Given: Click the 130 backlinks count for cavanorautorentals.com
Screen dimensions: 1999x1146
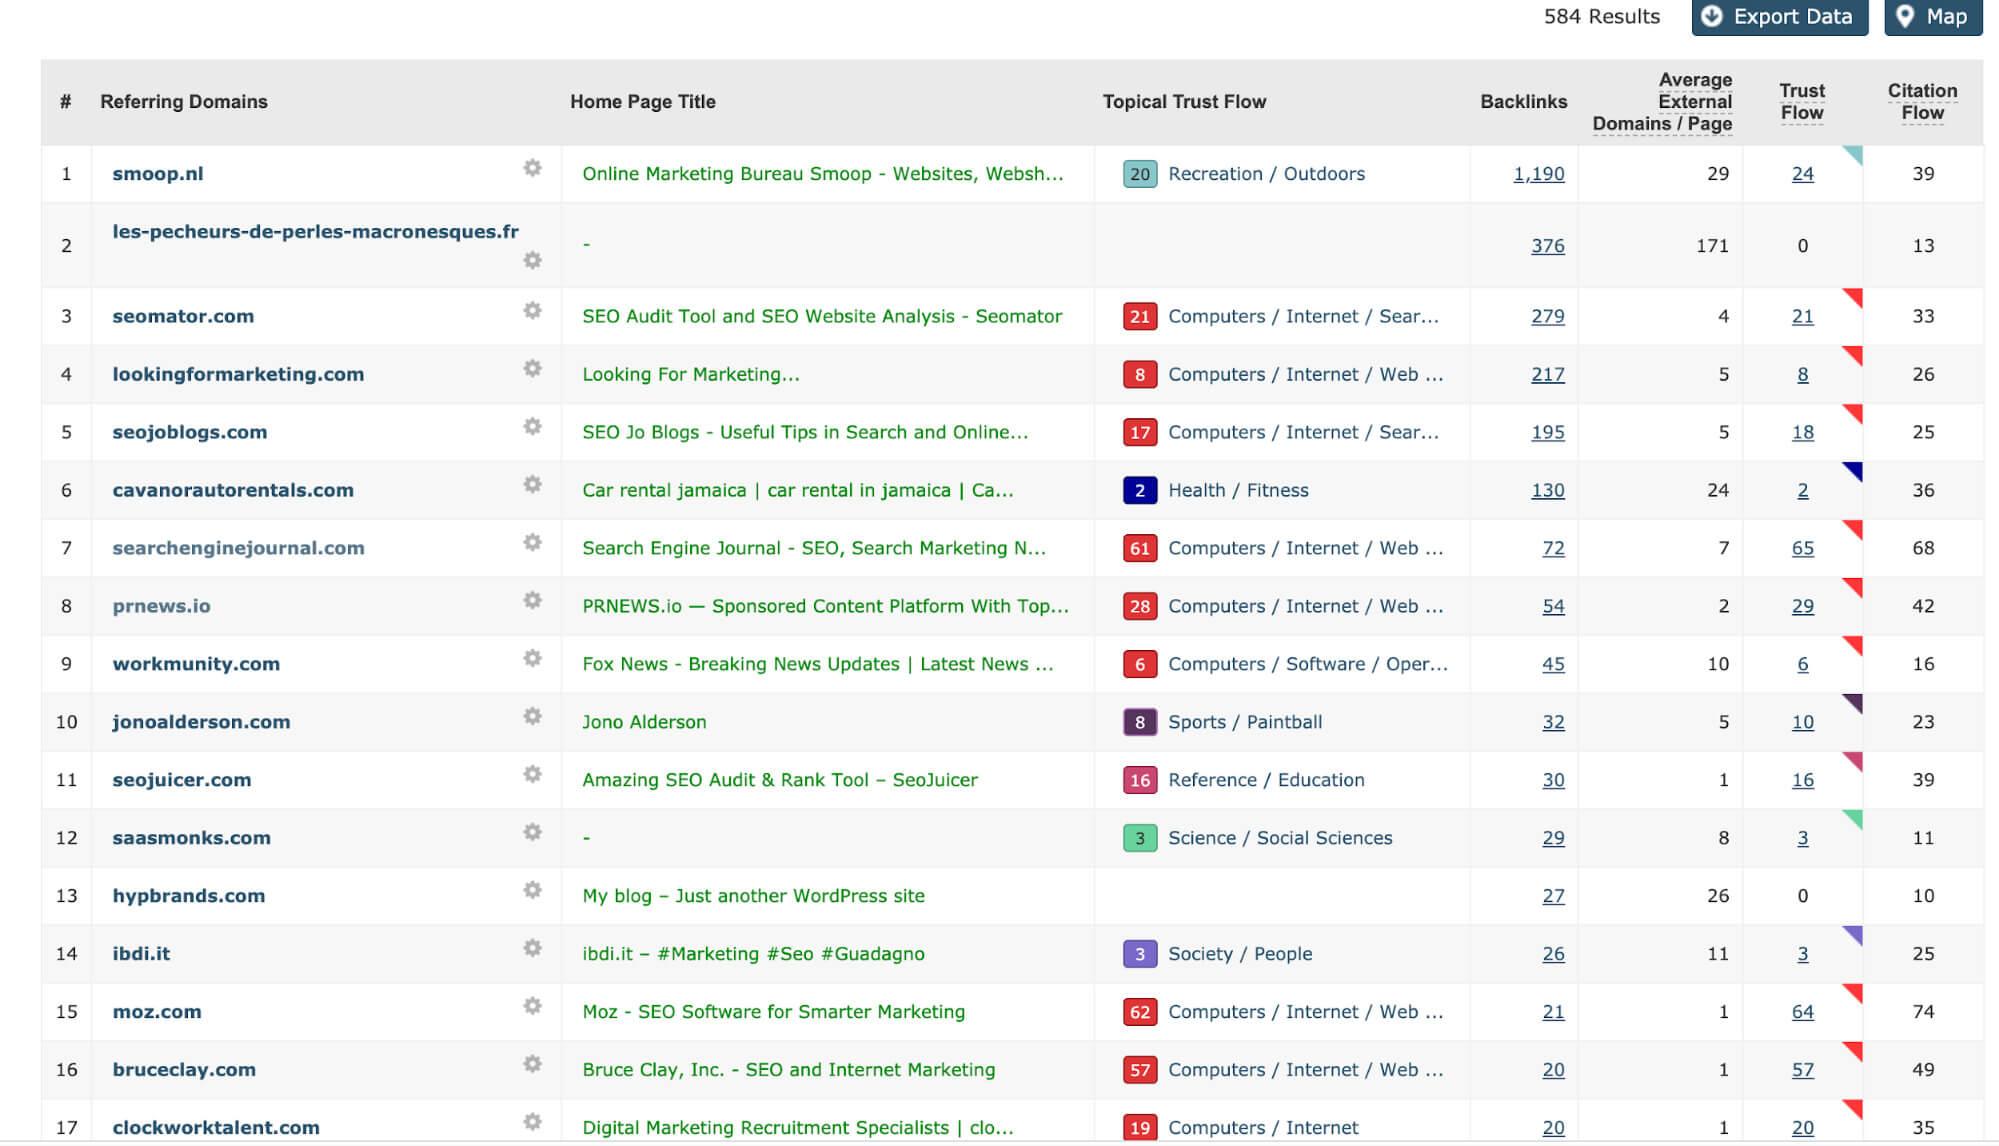Looking at the screenshot, I should point(1548,490).
